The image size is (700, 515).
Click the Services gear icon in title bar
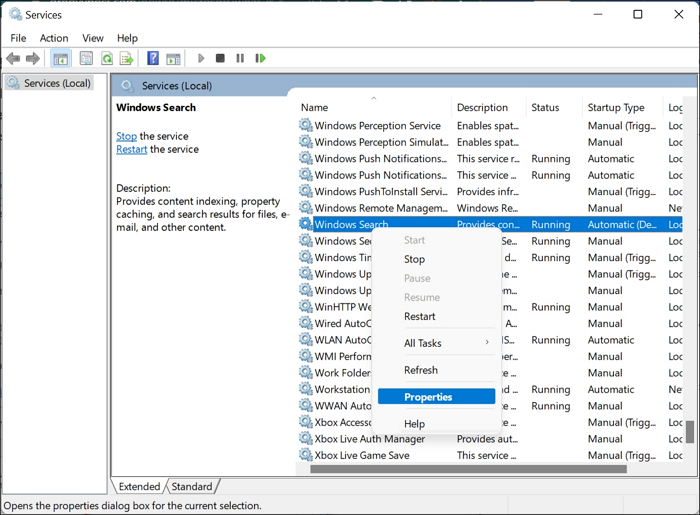coord(15,14)
